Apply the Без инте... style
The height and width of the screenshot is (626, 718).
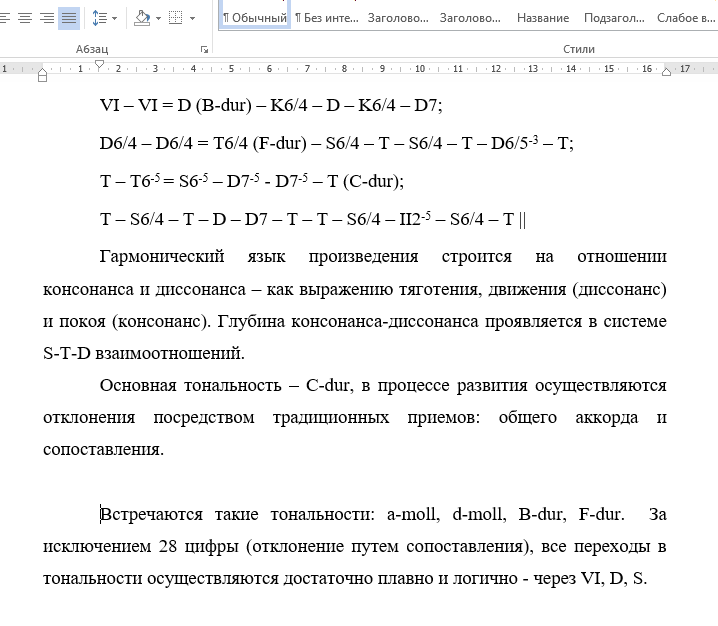(326, 18)
